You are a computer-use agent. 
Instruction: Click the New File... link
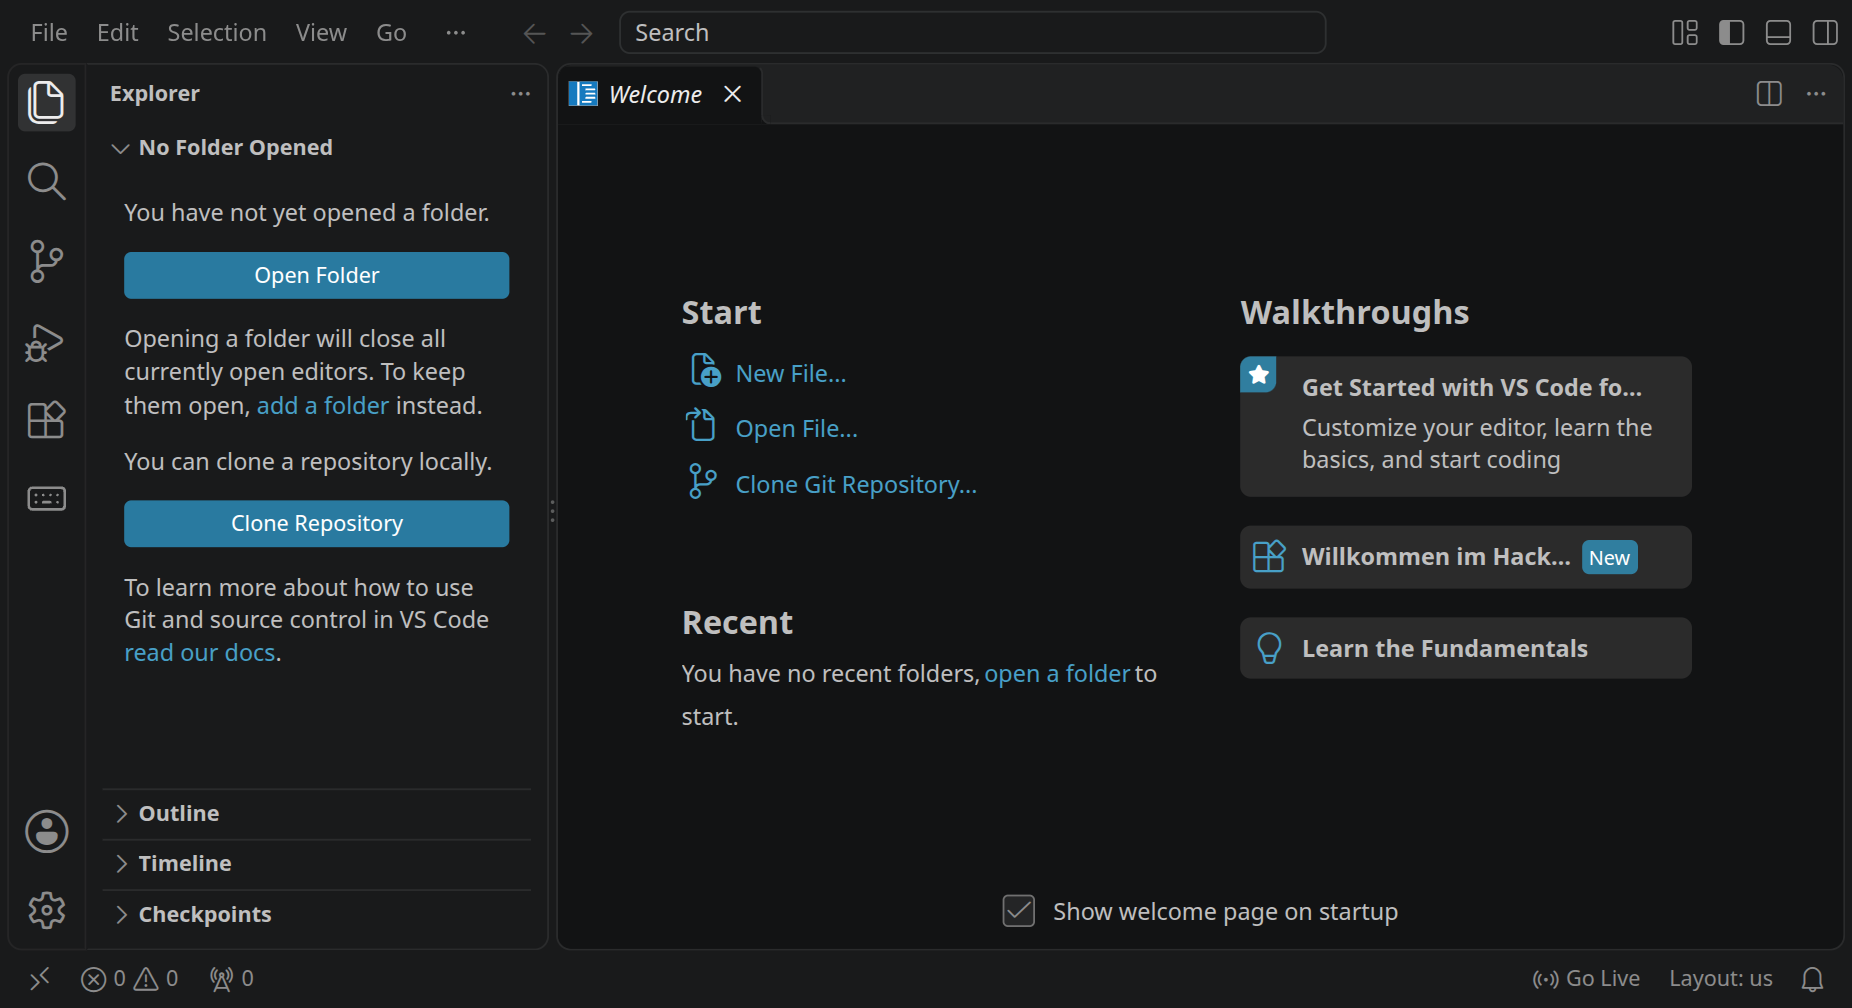768,373
